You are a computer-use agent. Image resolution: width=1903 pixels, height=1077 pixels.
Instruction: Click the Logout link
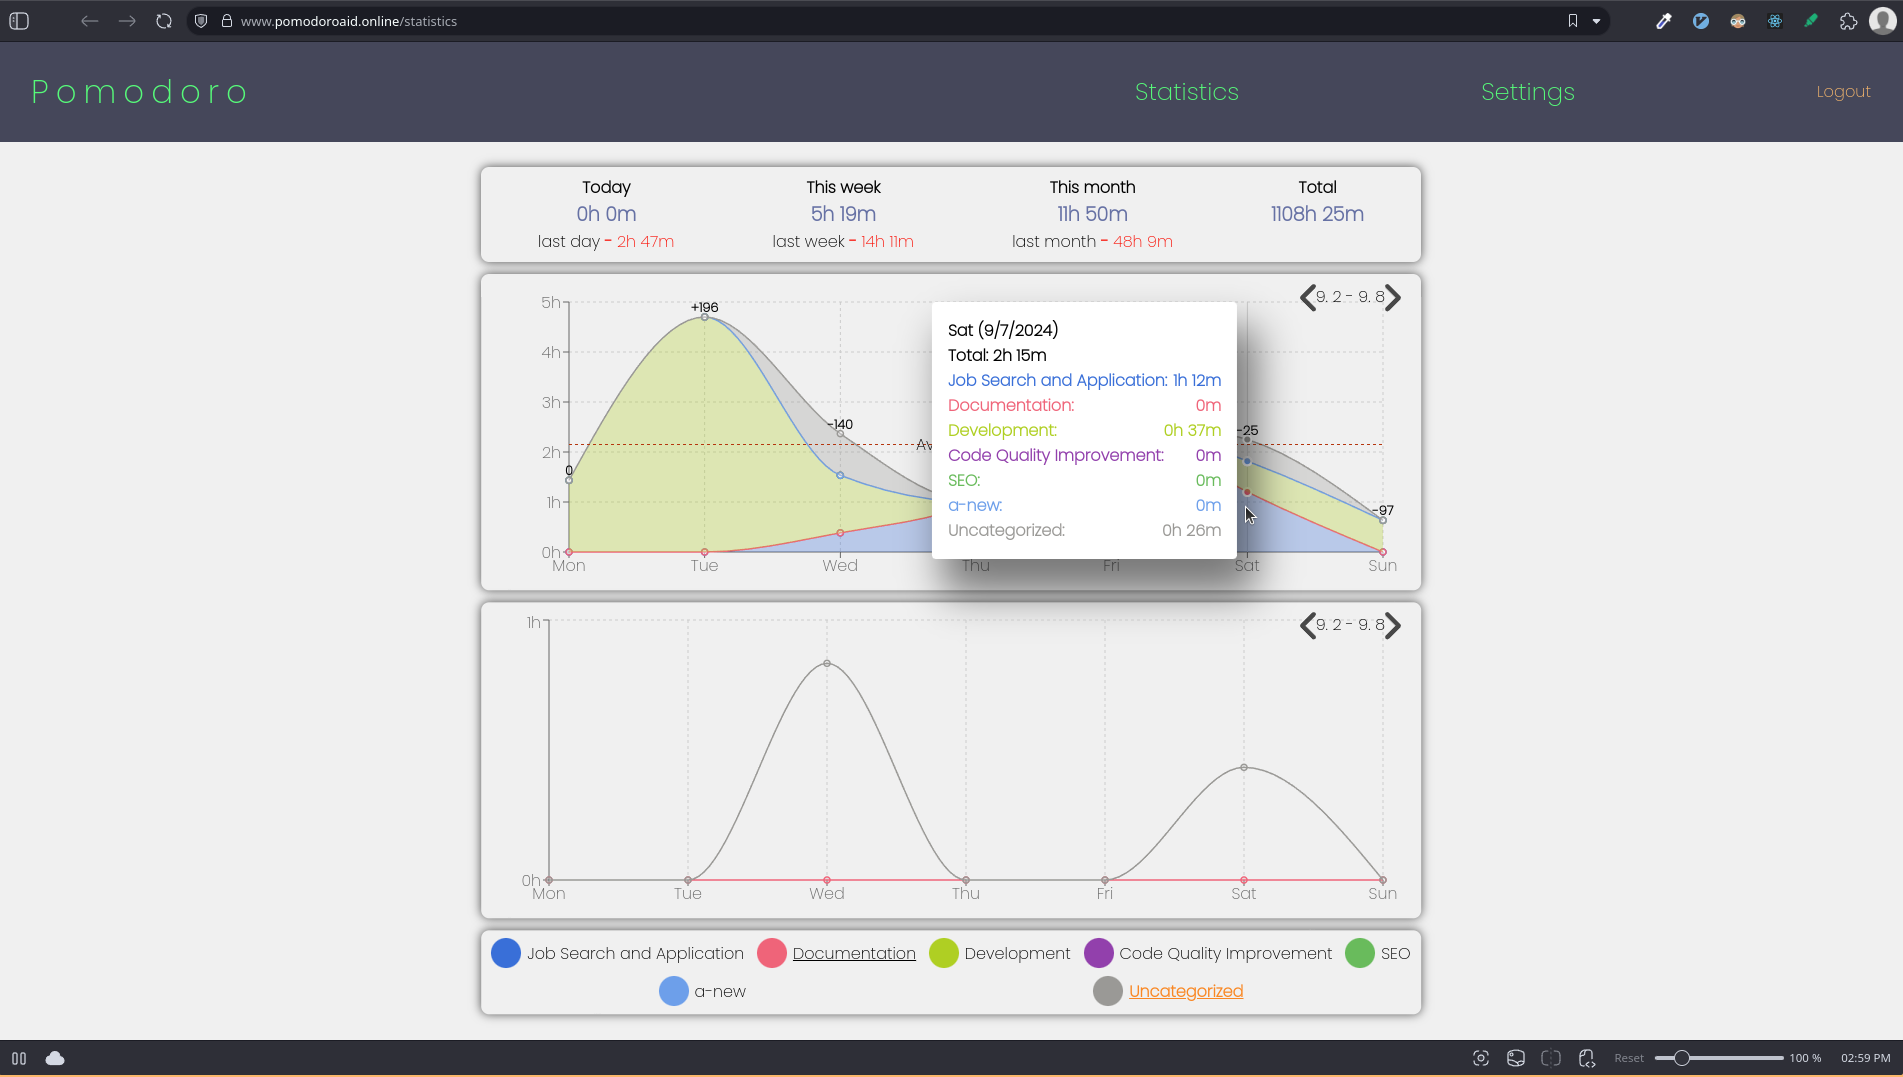[1842, 92]
